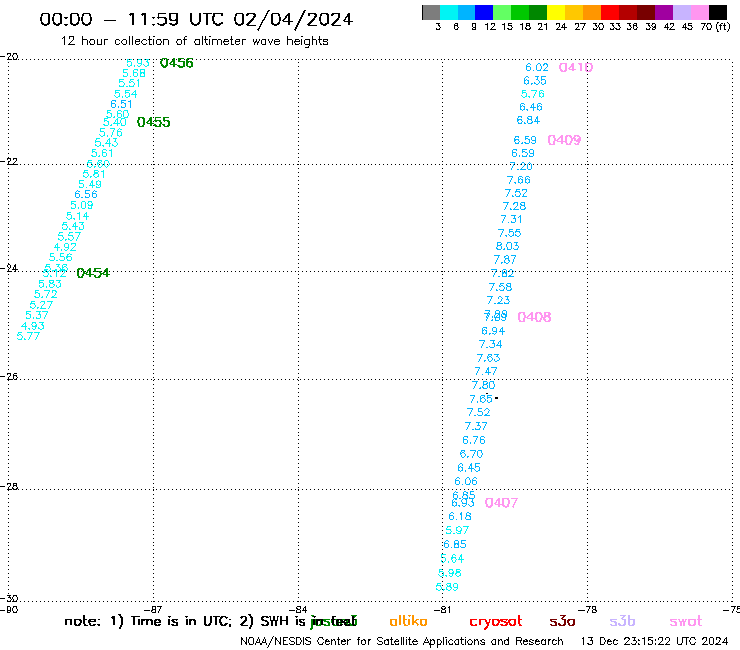Click the wave height value 7.63
Viewport: 740px width, 650px height.
(x=488, y=358)
